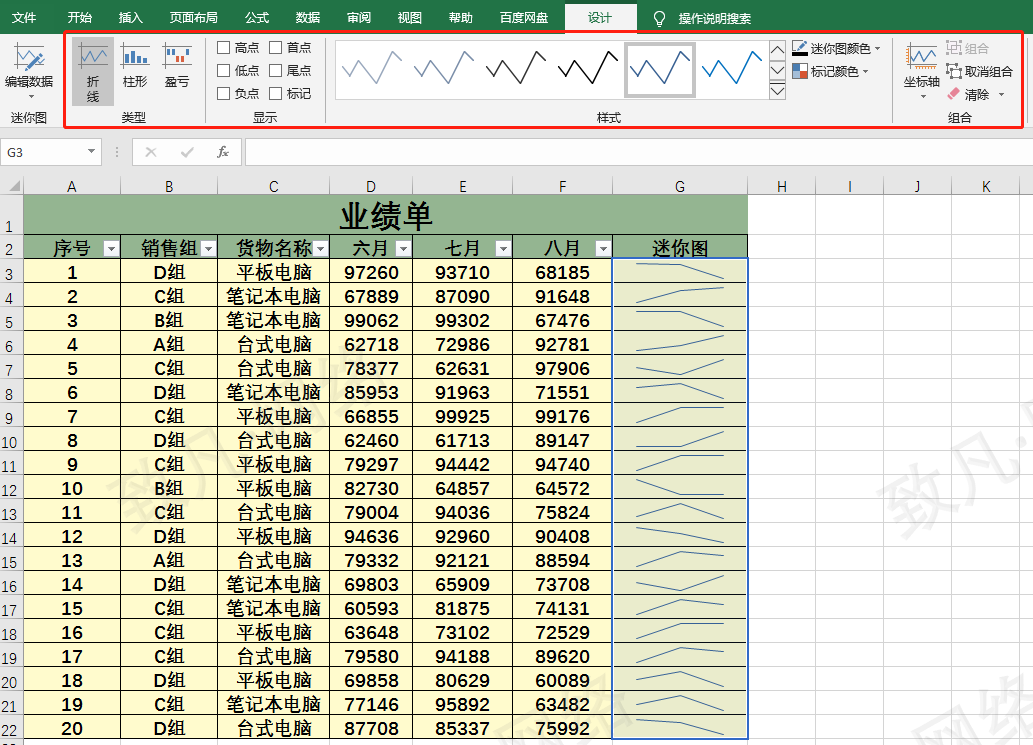
Task: Click the 组合 group icon
Action: [953, 48]
